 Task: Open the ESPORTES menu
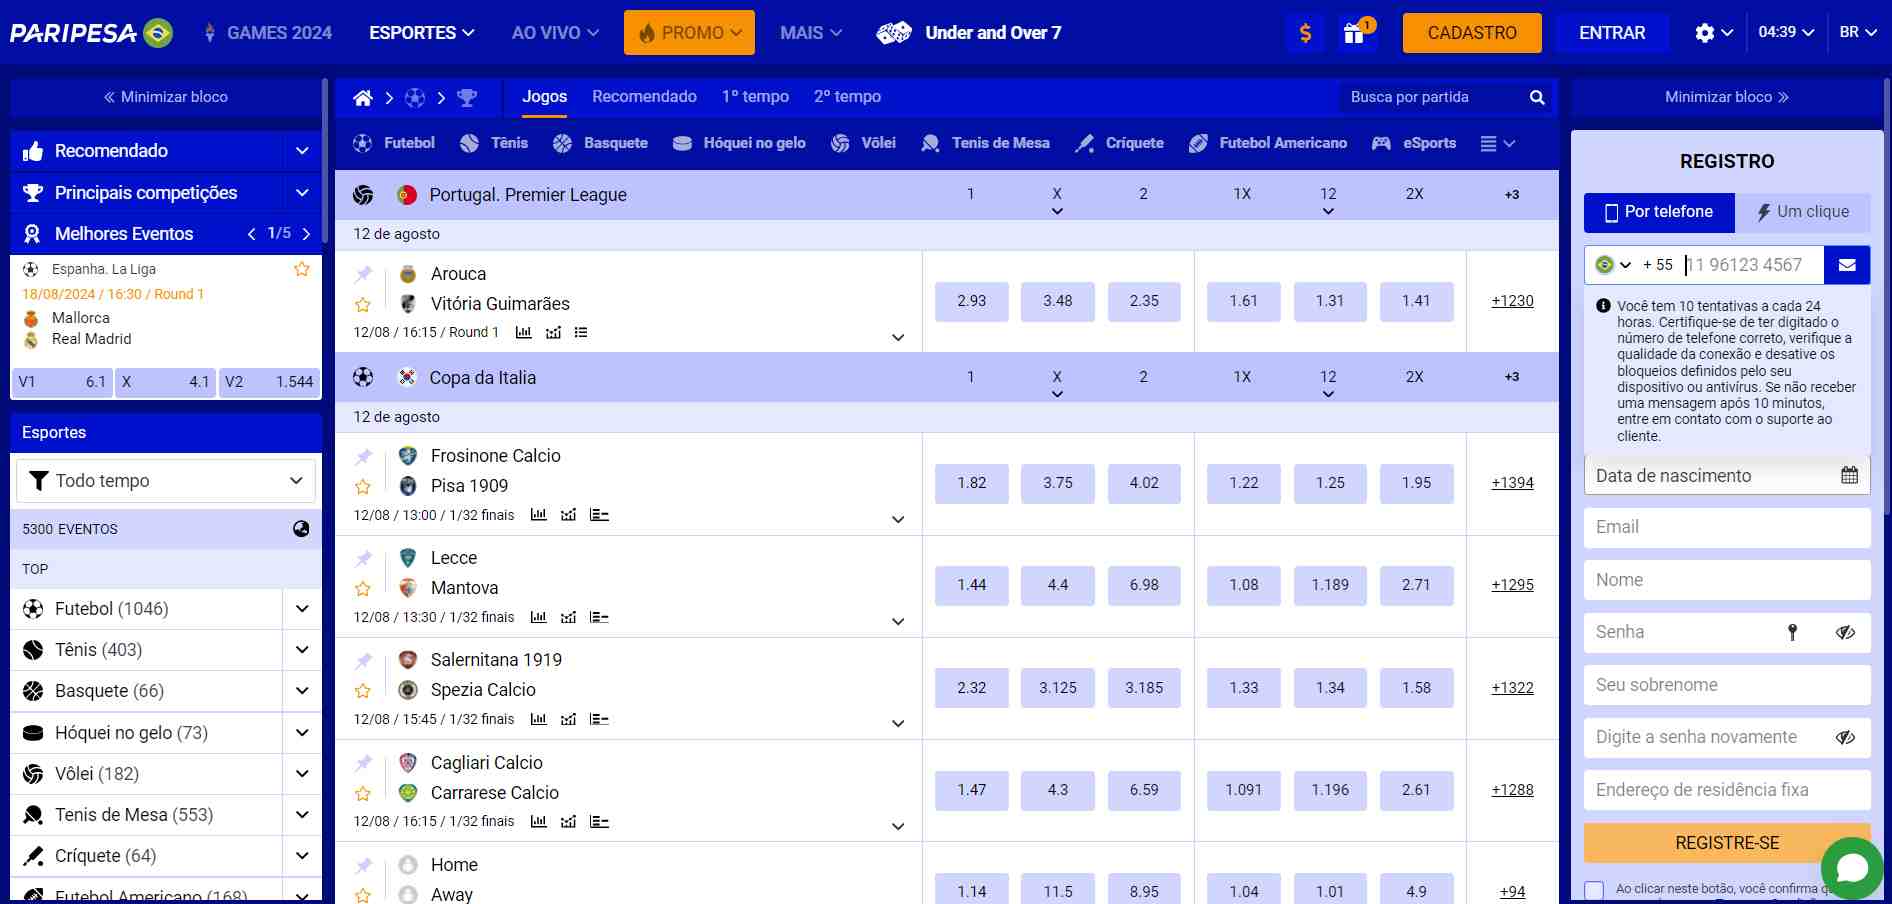pos(421,33)
